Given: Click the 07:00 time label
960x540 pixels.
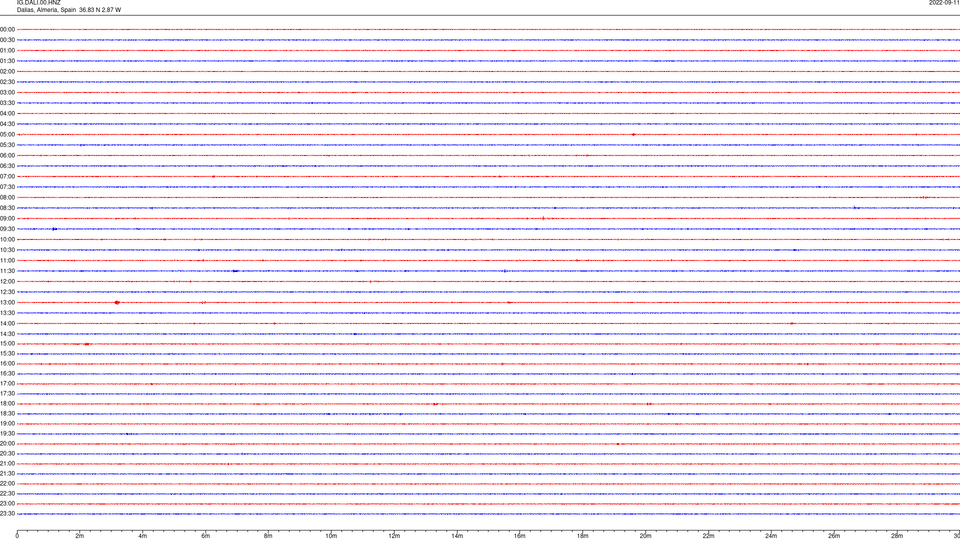Looking at the screenshot, I should point(7,176).
